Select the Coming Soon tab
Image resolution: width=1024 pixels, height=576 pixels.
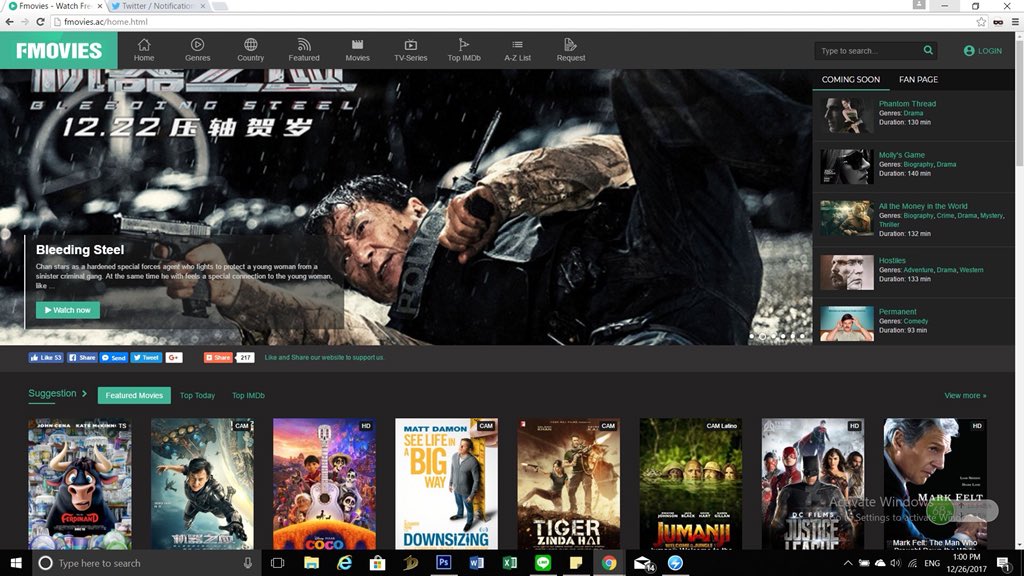[851, 79]
